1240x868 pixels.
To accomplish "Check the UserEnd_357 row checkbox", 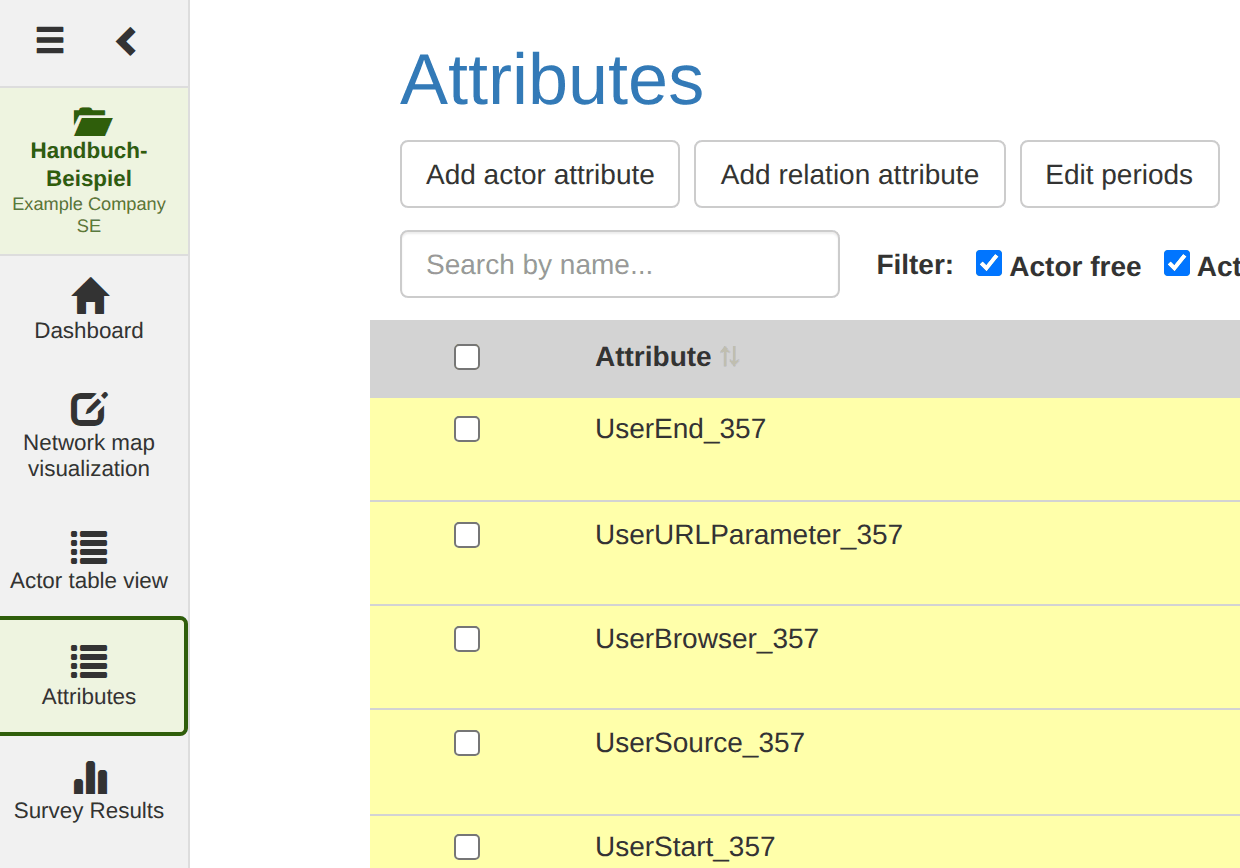I will pyautogui.click(x=467, y=429).
